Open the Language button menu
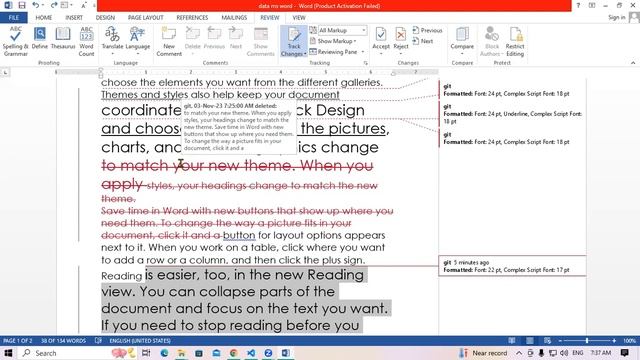 138,41
